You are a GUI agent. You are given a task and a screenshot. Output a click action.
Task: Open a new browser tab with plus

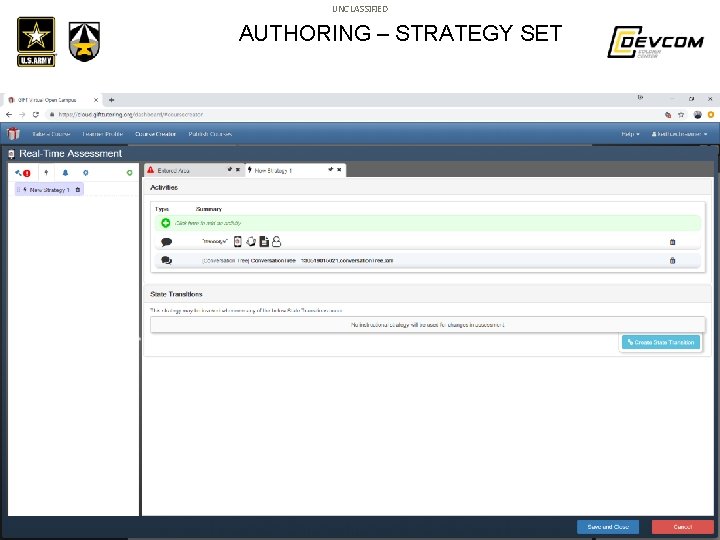pyautogui.click(x=111, y=100)
